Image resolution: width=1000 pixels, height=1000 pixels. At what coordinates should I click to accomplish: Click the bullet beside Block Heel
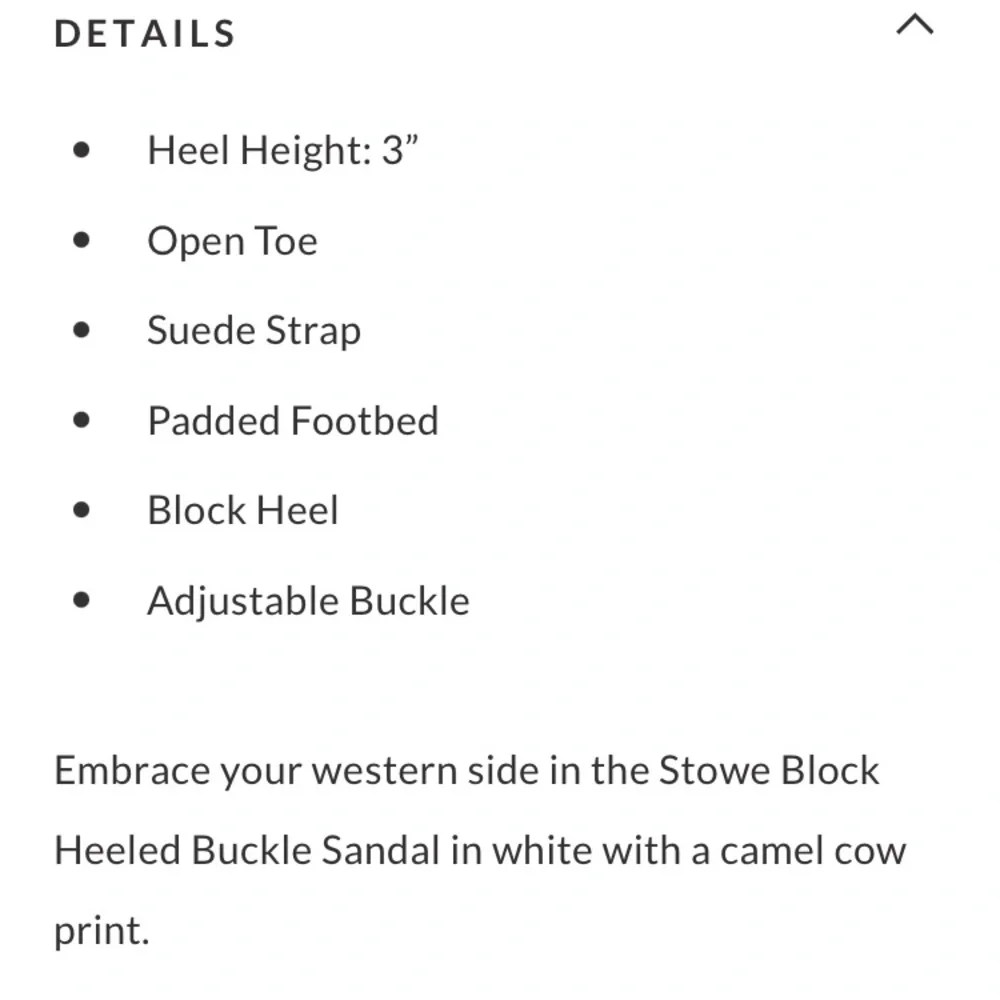(82, 511)
